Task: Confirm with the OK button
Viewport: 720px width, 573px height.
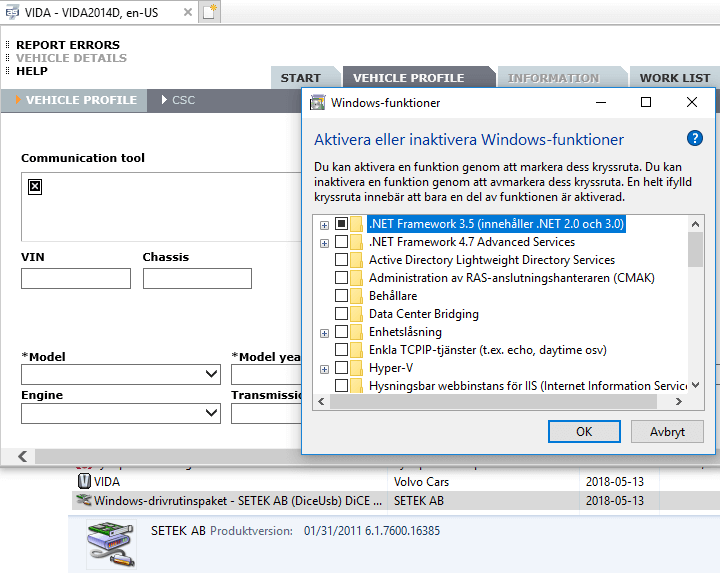Action: tap(584, 432)
